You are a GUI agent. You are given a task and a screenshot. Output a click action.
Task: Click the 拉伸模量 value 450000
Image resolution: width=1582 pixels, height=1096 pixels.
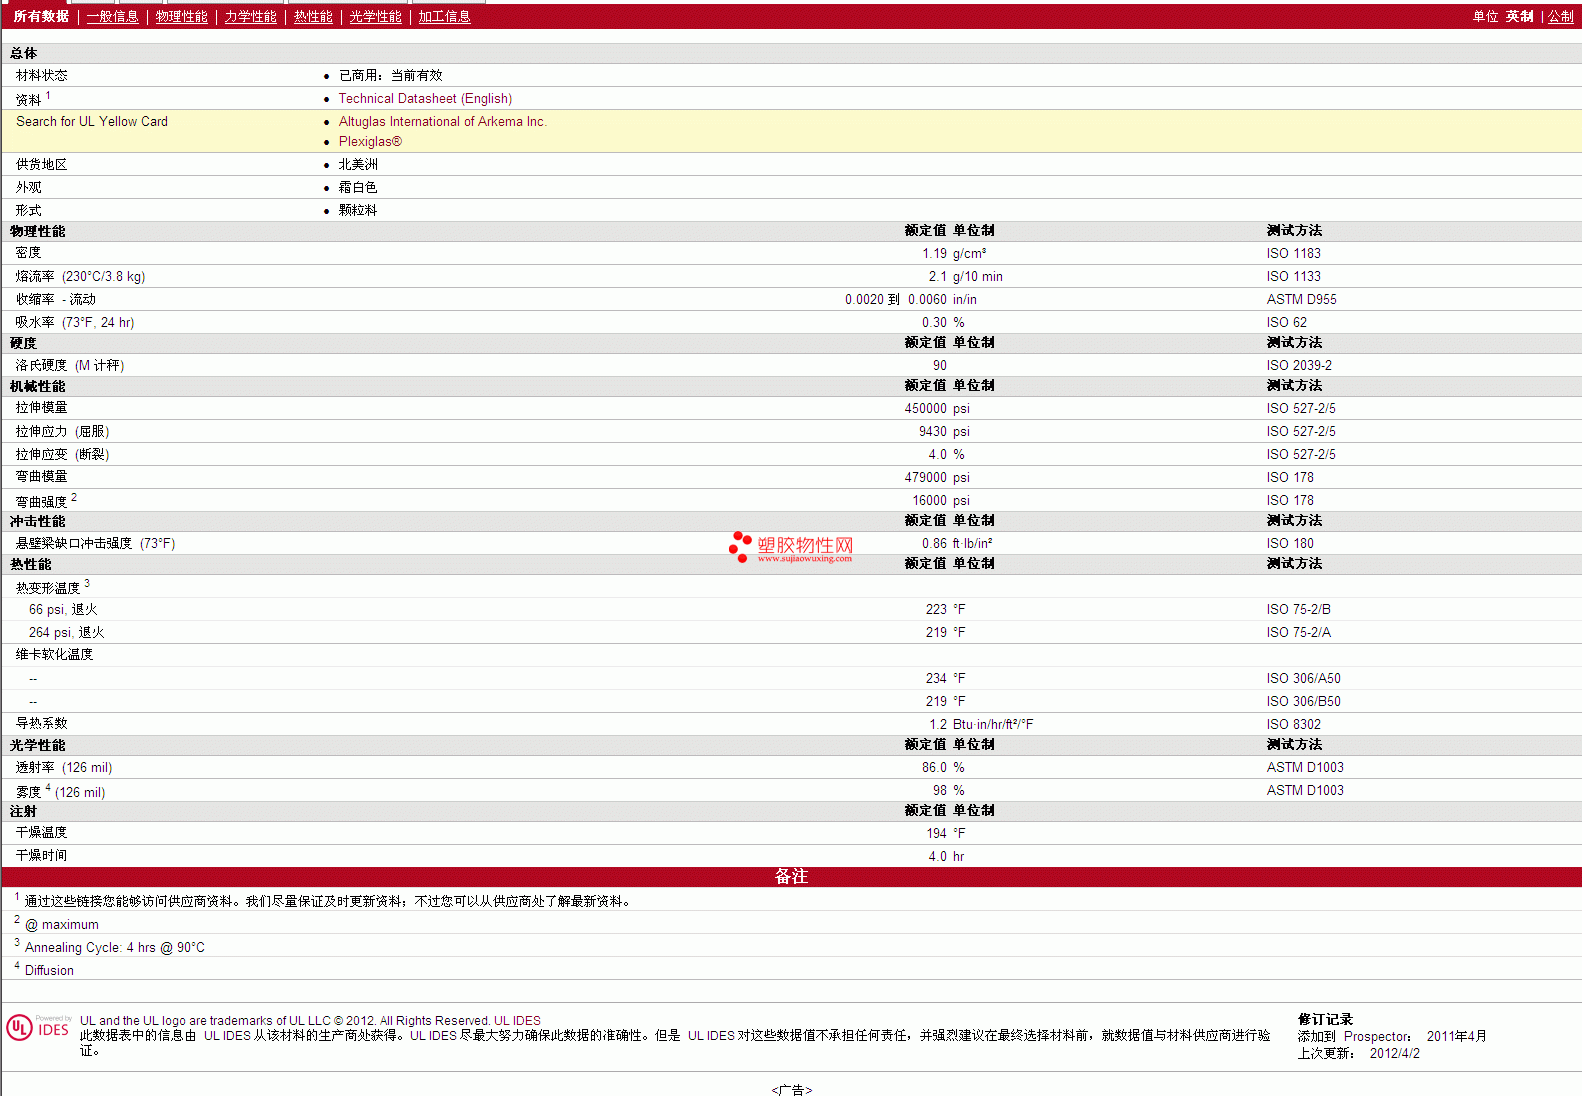coord(925,409)
